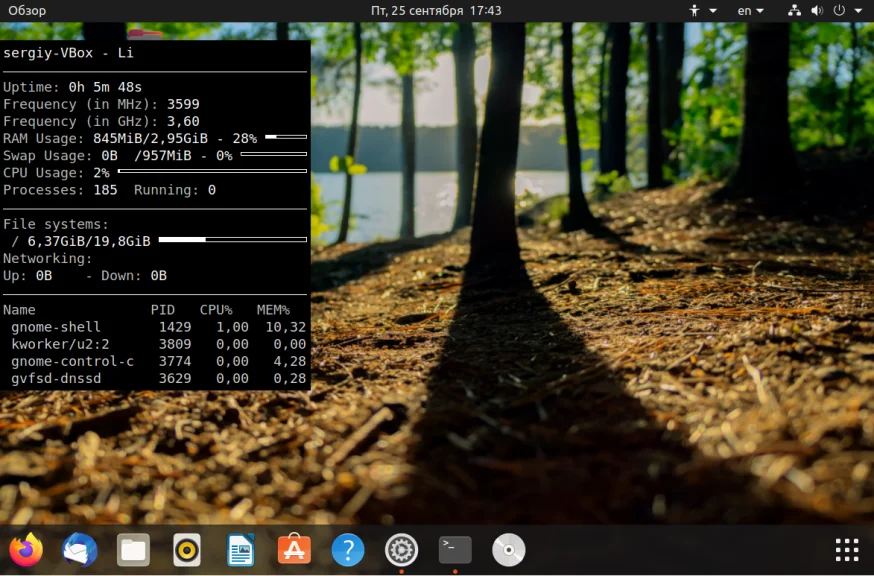This screenshot has height=576, width=874.
Task: Expand system menu arrow in top bar
Action: pyautogui.click(x=860, y=11)
